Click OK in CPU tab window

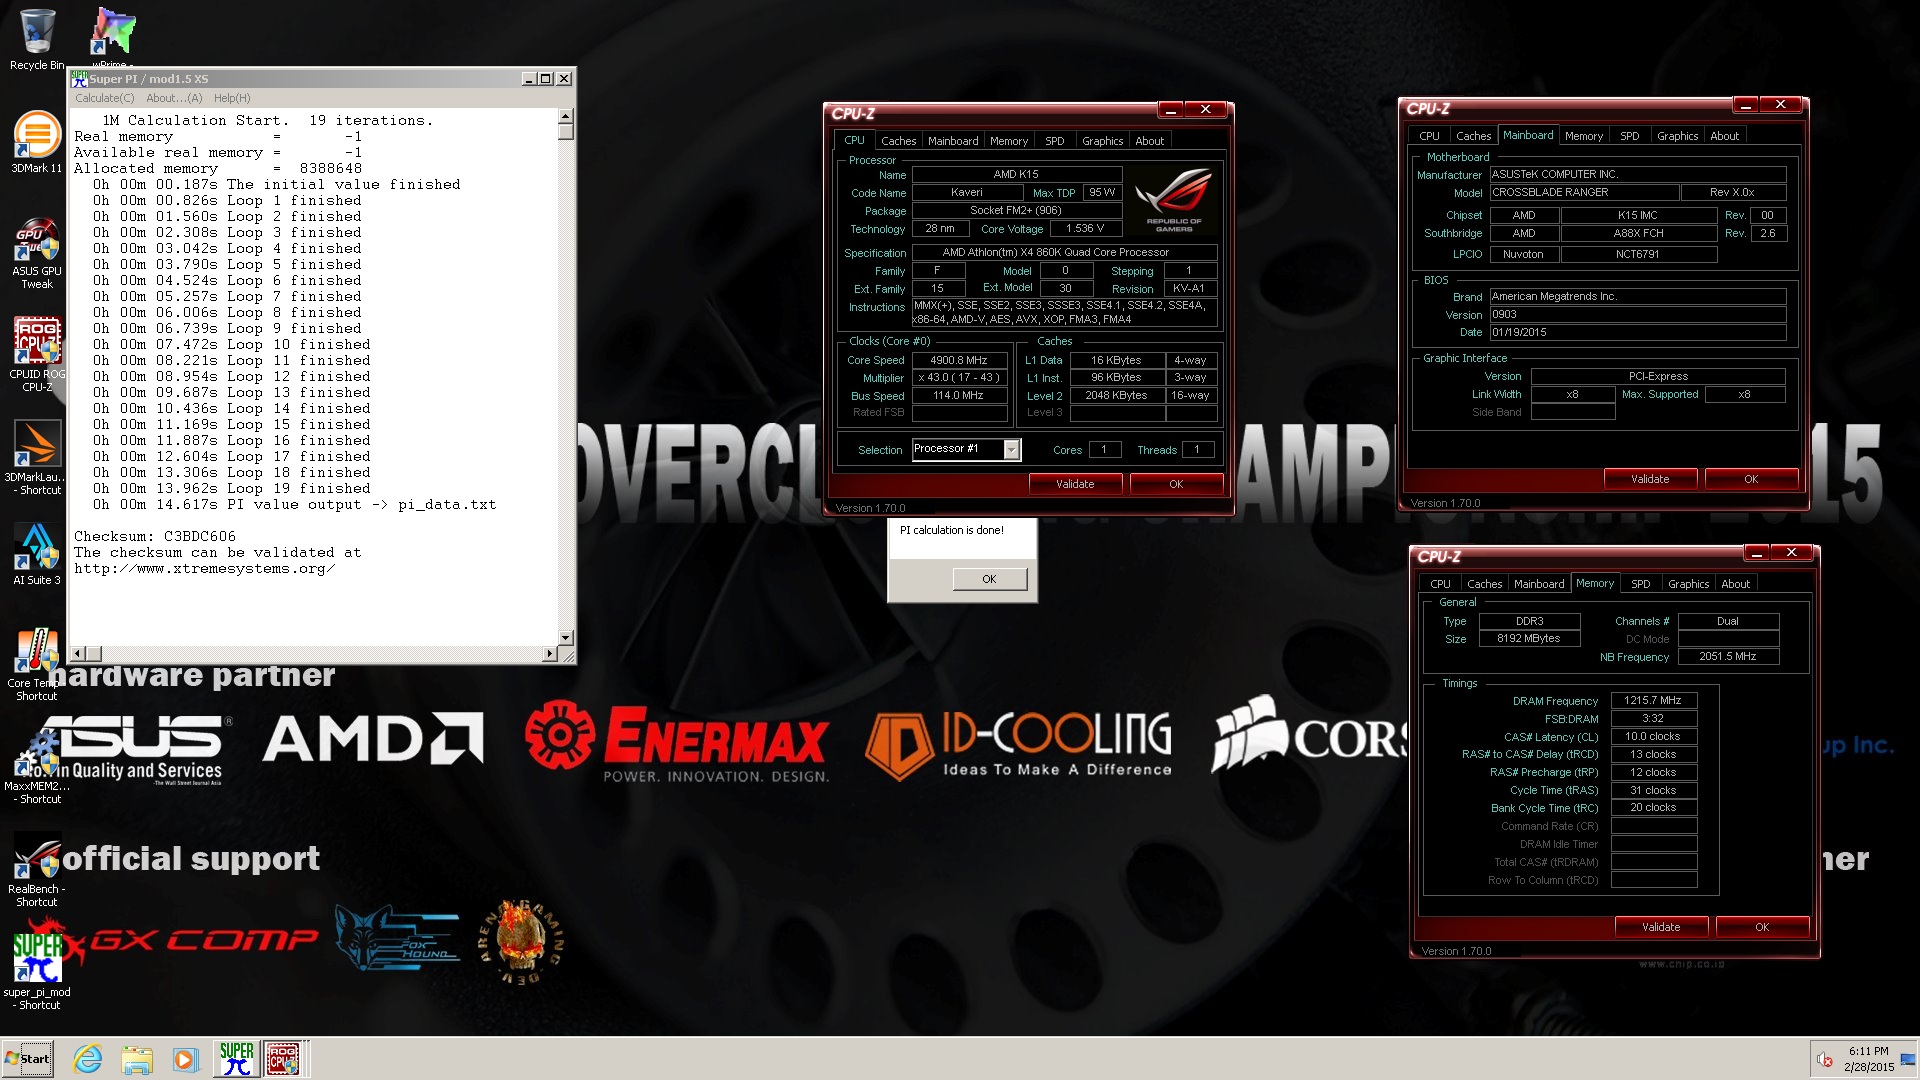click(1176, 484)
